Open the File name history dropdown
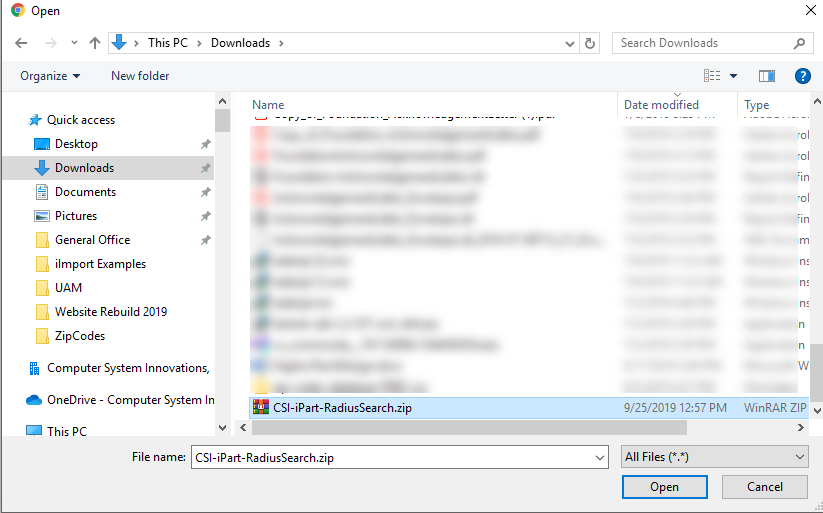This screenshot has height=513, width=823. (599, 457)
